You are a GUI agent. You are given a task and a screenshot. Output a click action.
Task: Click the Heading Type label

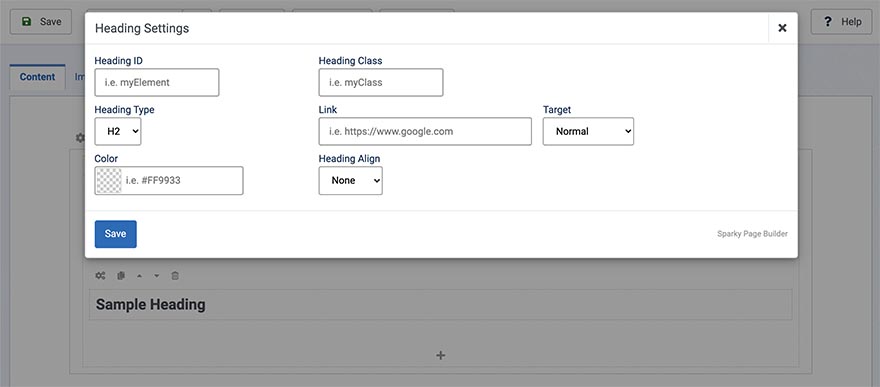[x=124, y=110]
